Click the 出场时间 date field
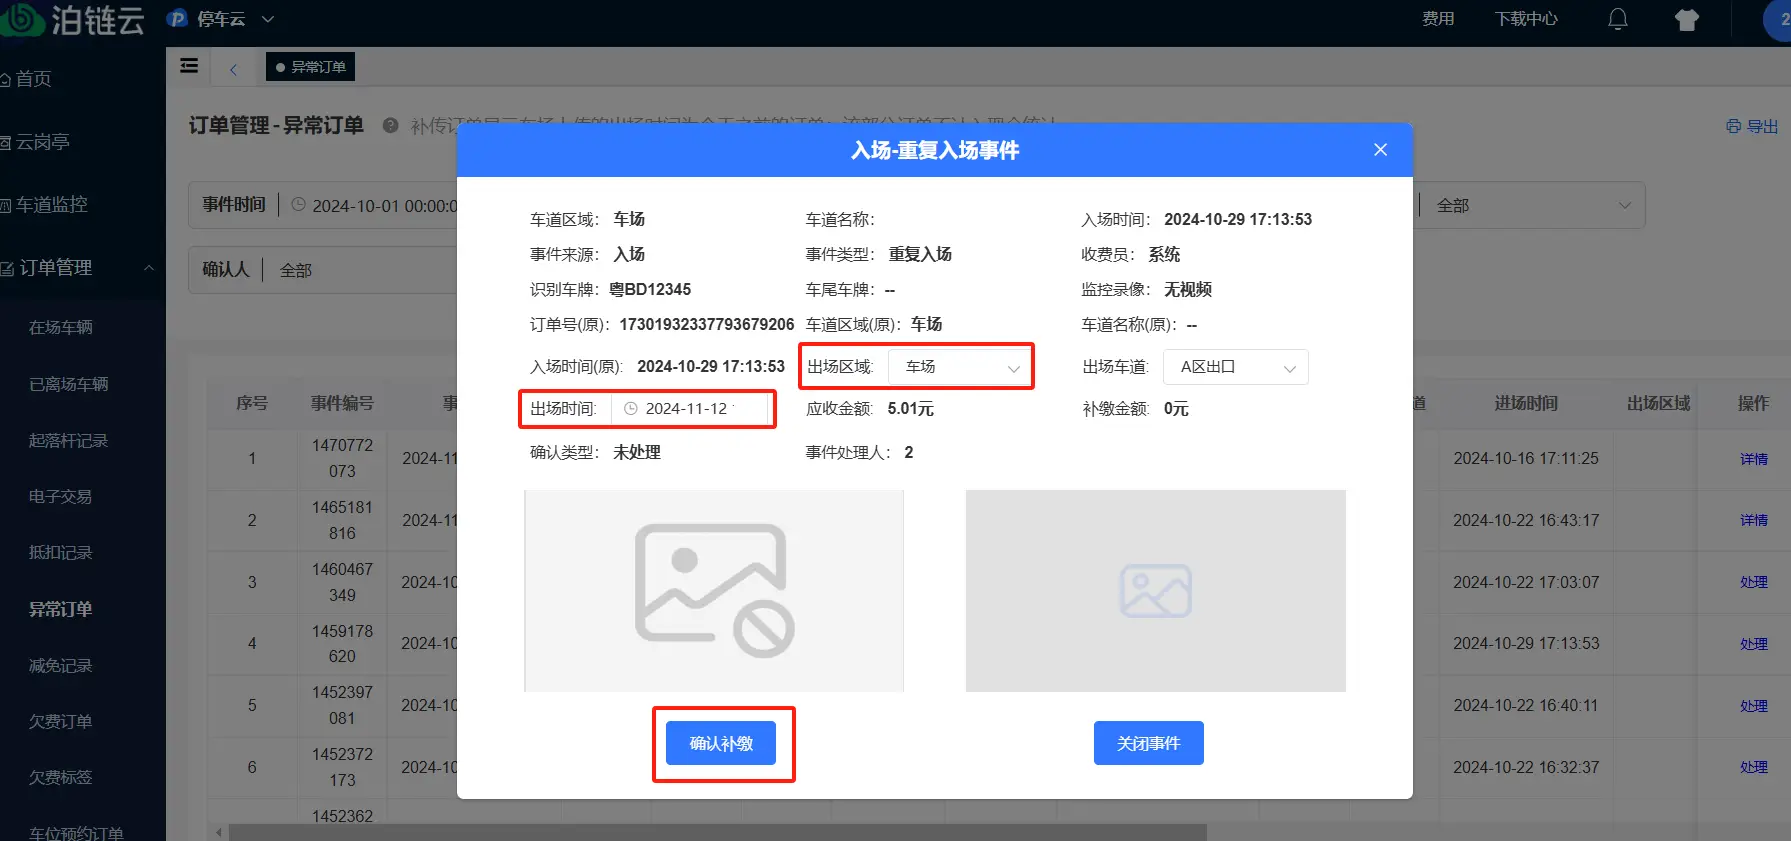The image size is (1791, 841). (690, 409)
